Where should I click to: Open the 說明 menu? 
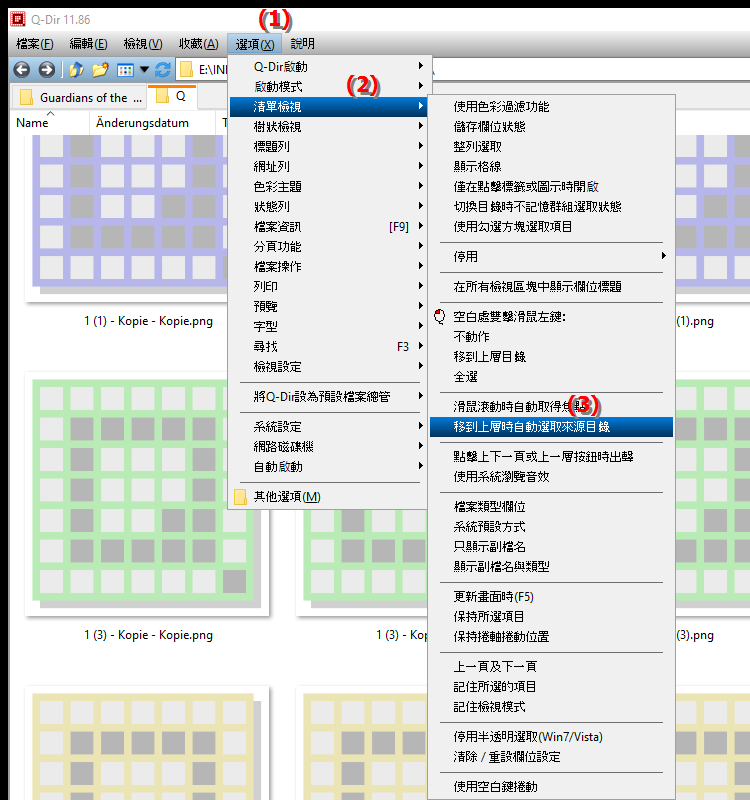(x=303, y=44)
